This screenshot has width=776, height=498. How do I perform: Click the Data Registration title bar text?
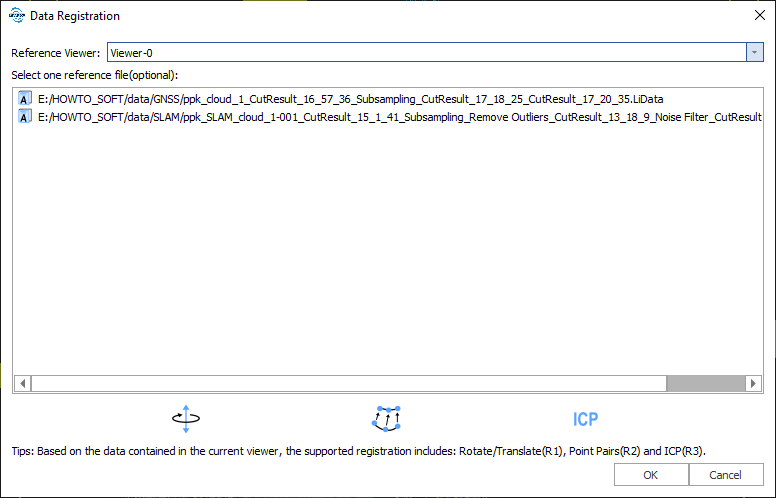point(74,15)
